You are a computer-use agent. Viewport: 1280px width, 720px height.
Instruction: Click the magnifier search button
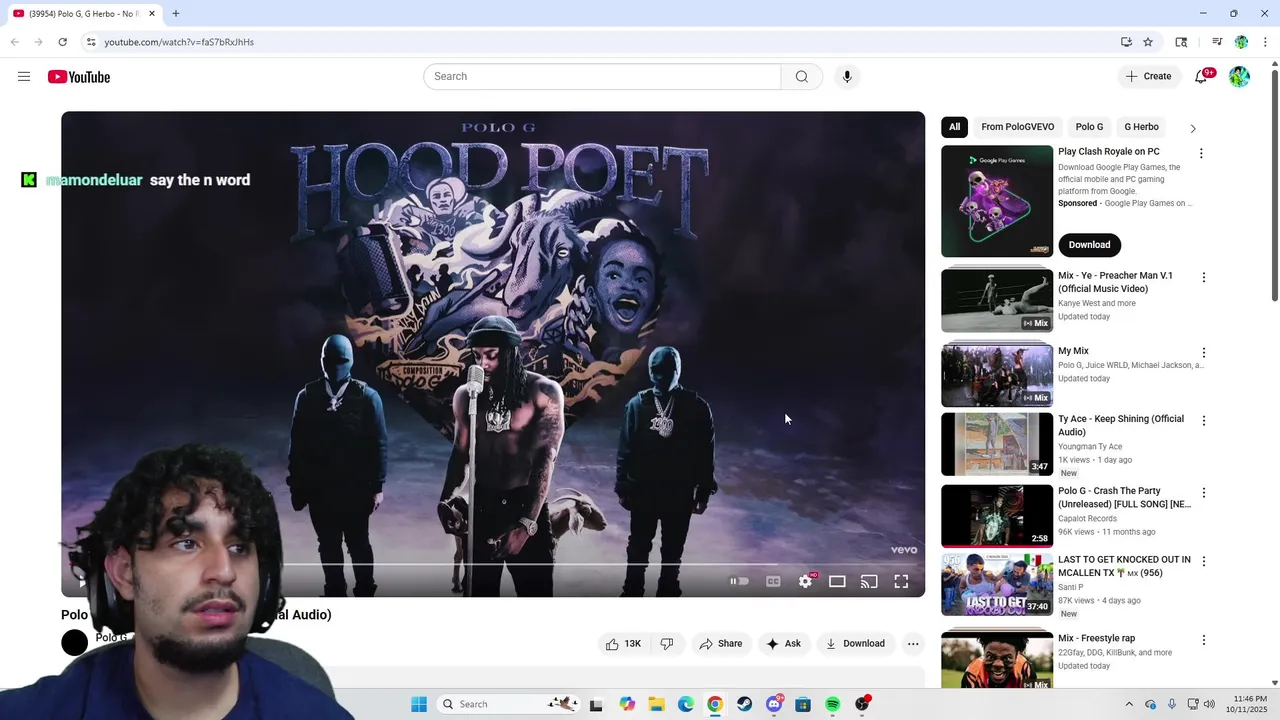802,77
